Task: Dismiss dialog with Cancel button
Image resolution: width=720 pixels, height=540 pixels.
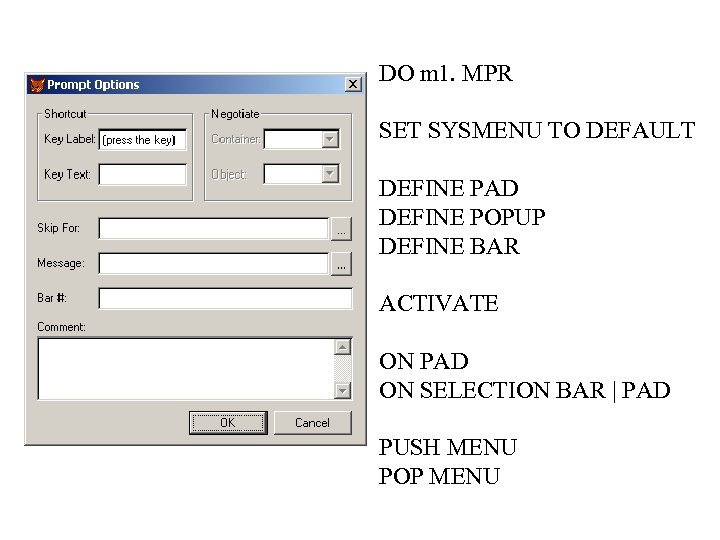Action: (x=313, y=422)
